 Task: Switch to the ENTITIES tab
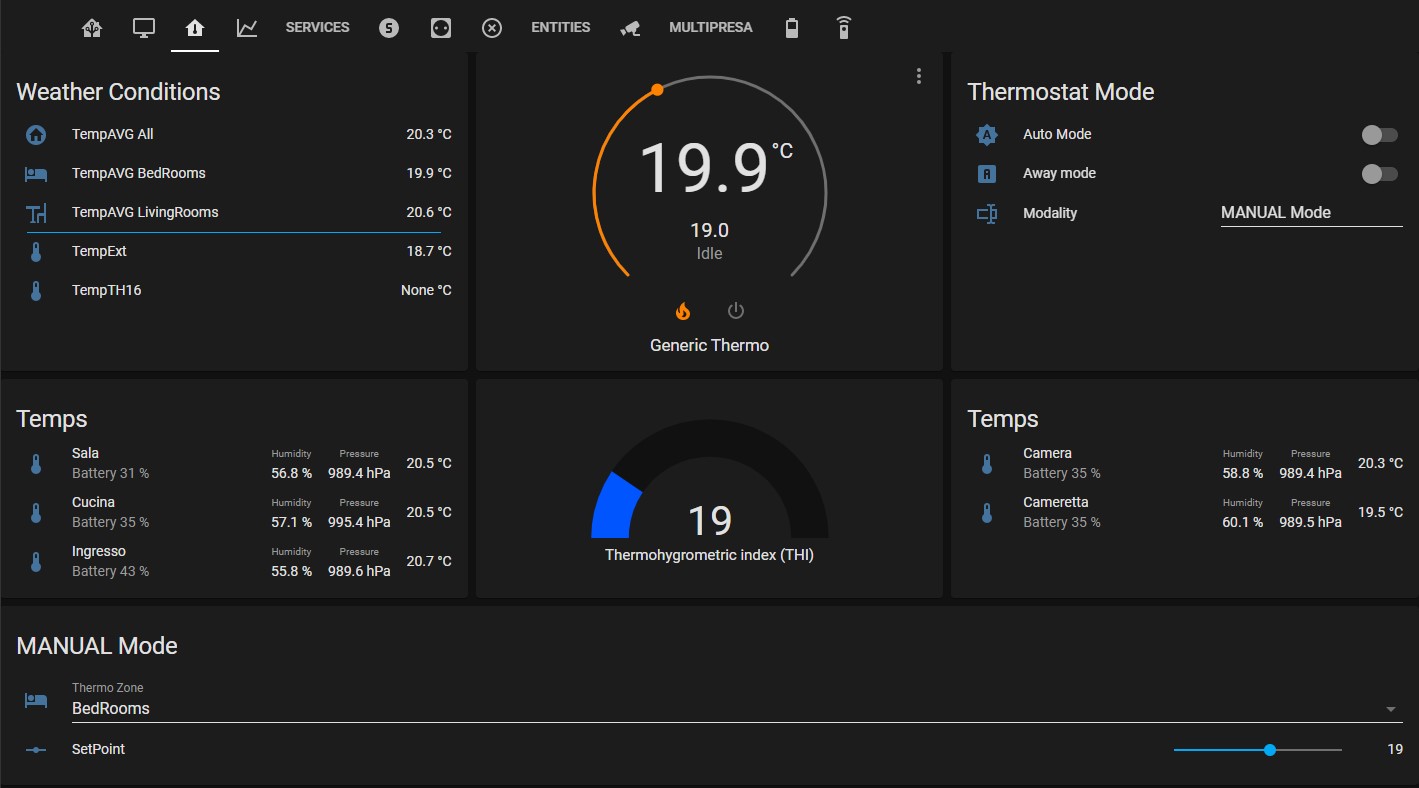click(x=561, y=28)
